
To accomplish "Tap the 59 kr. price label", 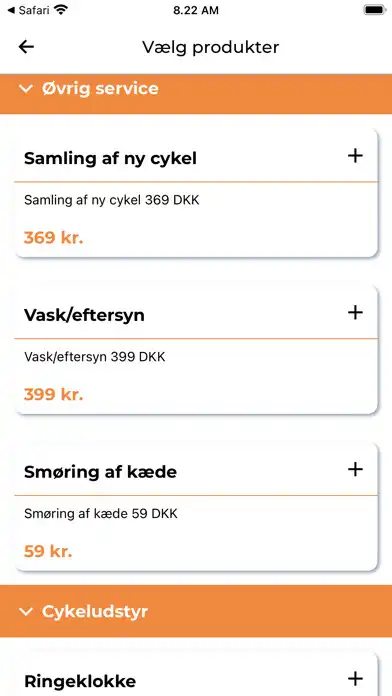I will coord(48,551).
